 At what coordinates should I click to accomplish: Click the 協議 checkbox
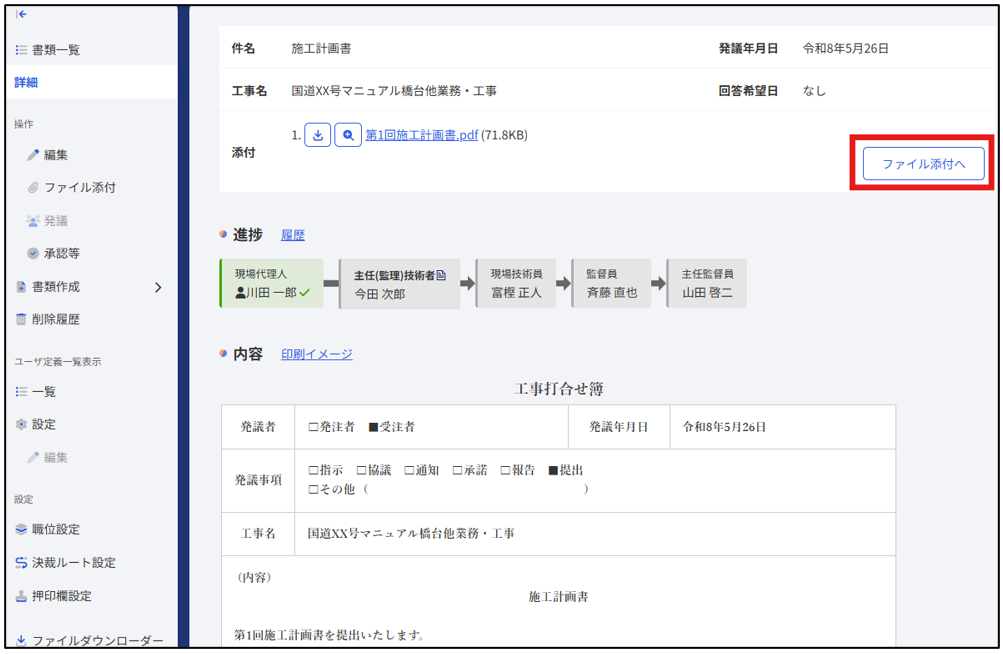click(x=361, y=470)
